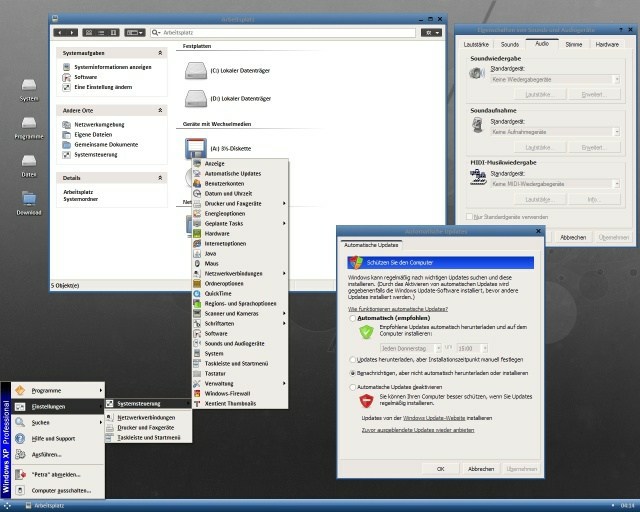Click the Java icon in the menu

point(197,254)
